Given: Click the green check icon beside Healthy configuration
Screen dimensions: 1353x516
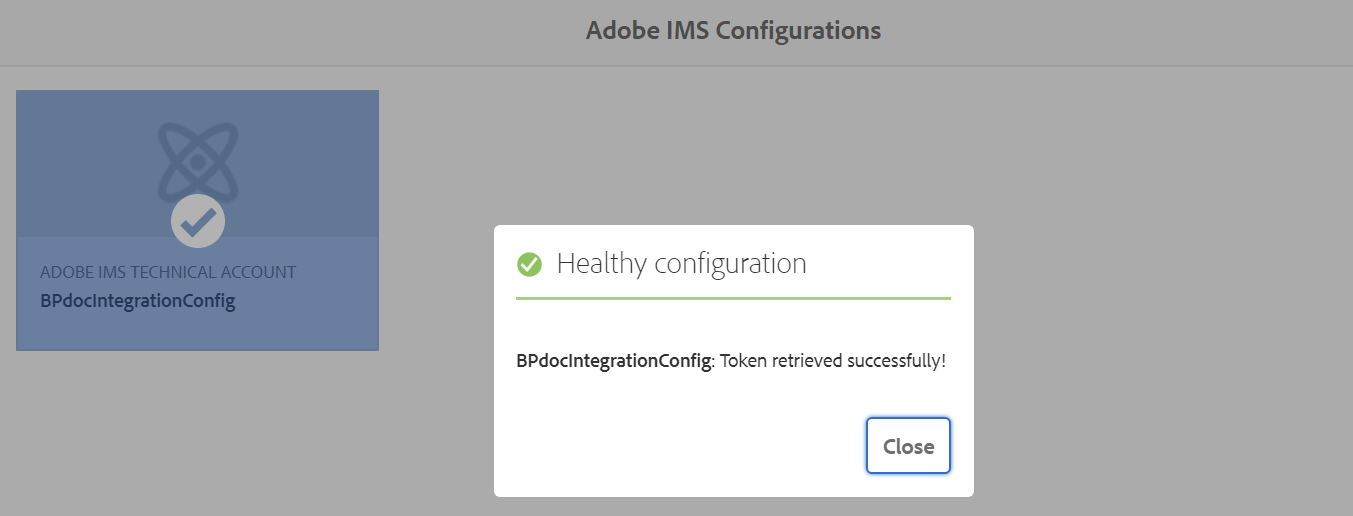Looking at the screenshot, I should 529,264.
